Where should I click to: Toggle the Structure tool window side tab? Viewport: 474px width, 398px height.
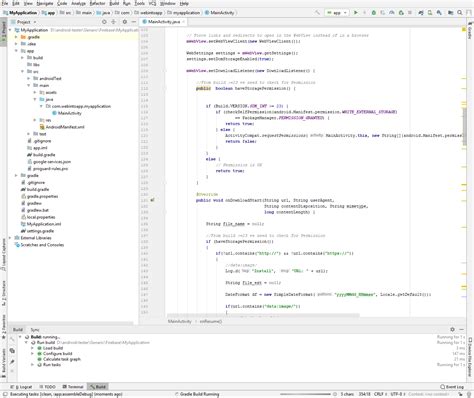click(3, 293)
